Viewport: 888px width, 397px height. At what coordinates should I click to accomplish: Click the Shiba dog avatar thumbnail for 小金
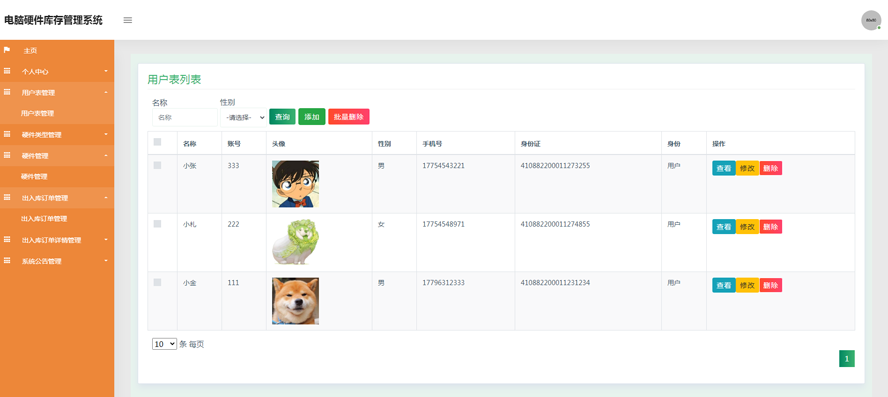pos(295,301)
